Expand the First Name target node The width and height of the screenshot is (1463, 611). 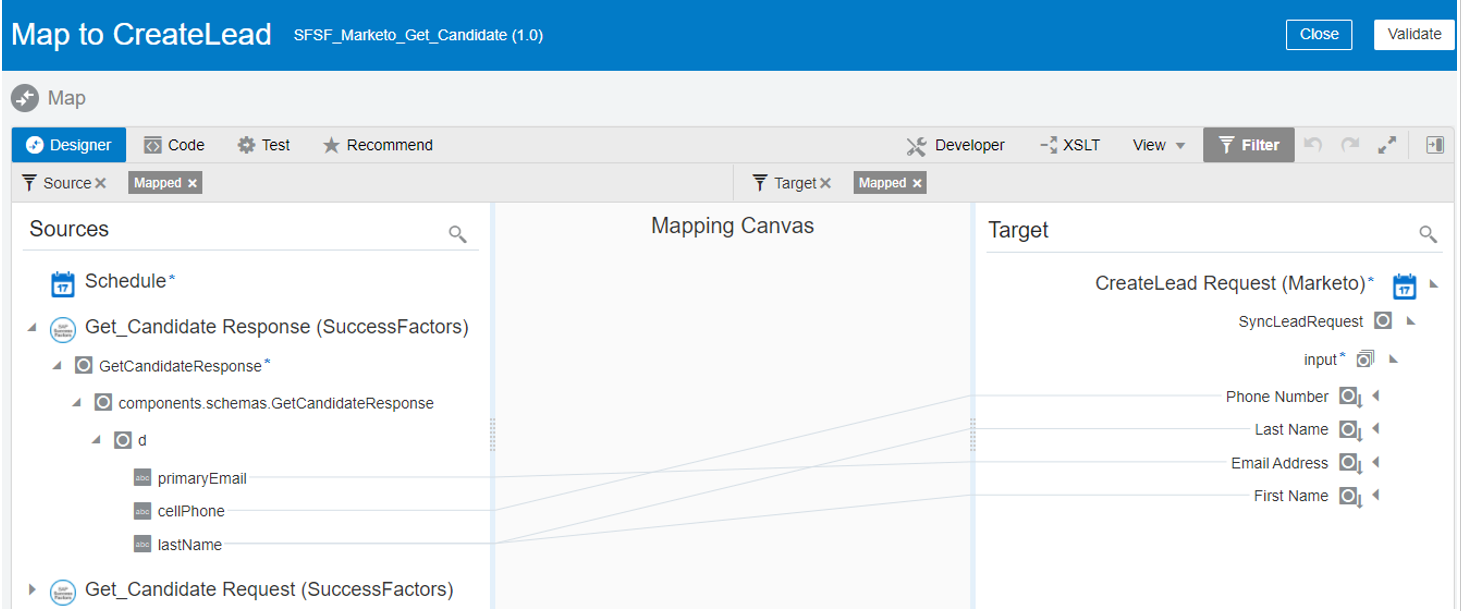(1377, 495)
